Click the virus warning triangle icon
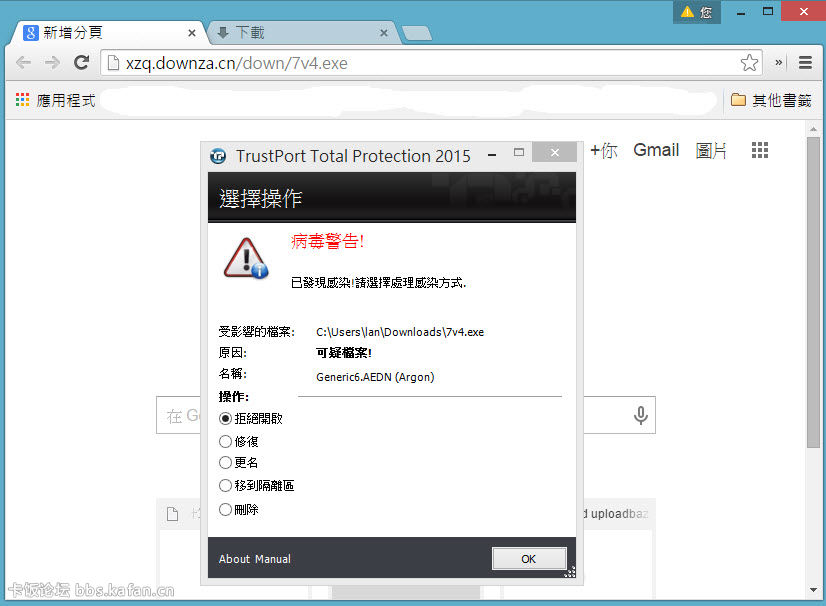The image size is (826, 606). pyautogui.click(x=245, y=258)
